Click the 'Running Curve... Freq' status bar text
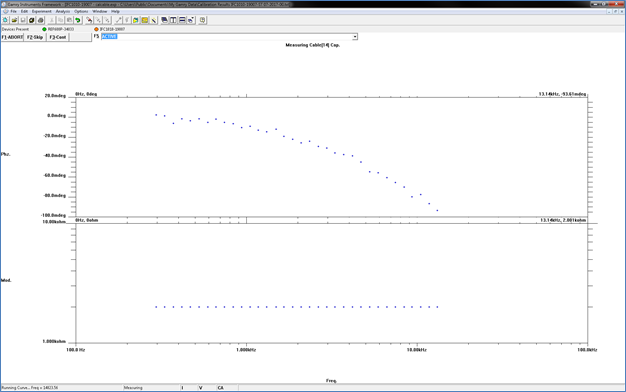 pos(30,388)
